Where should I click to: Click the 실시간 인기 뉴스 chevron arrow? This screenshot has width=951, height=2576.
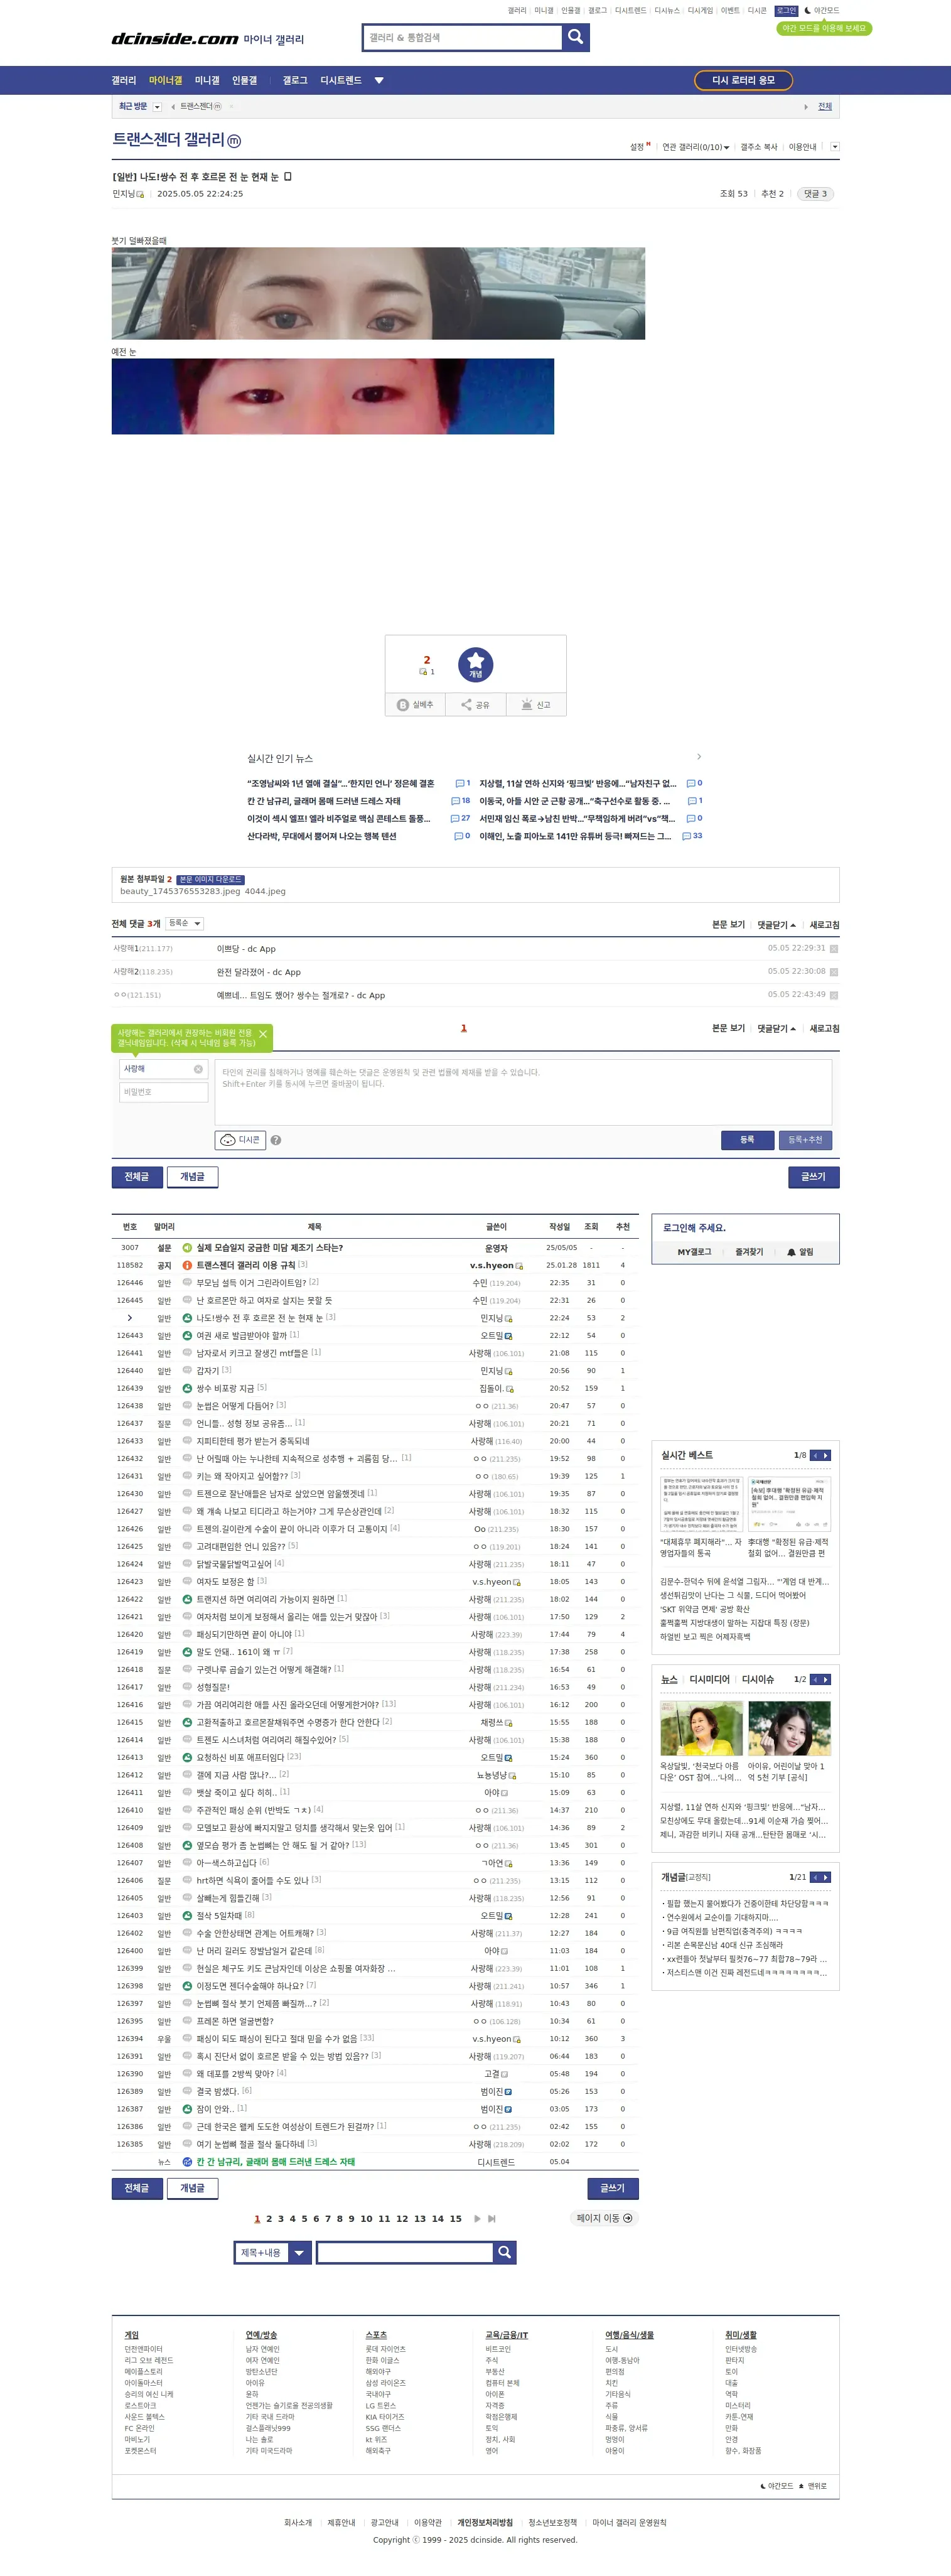click(698, 756)
